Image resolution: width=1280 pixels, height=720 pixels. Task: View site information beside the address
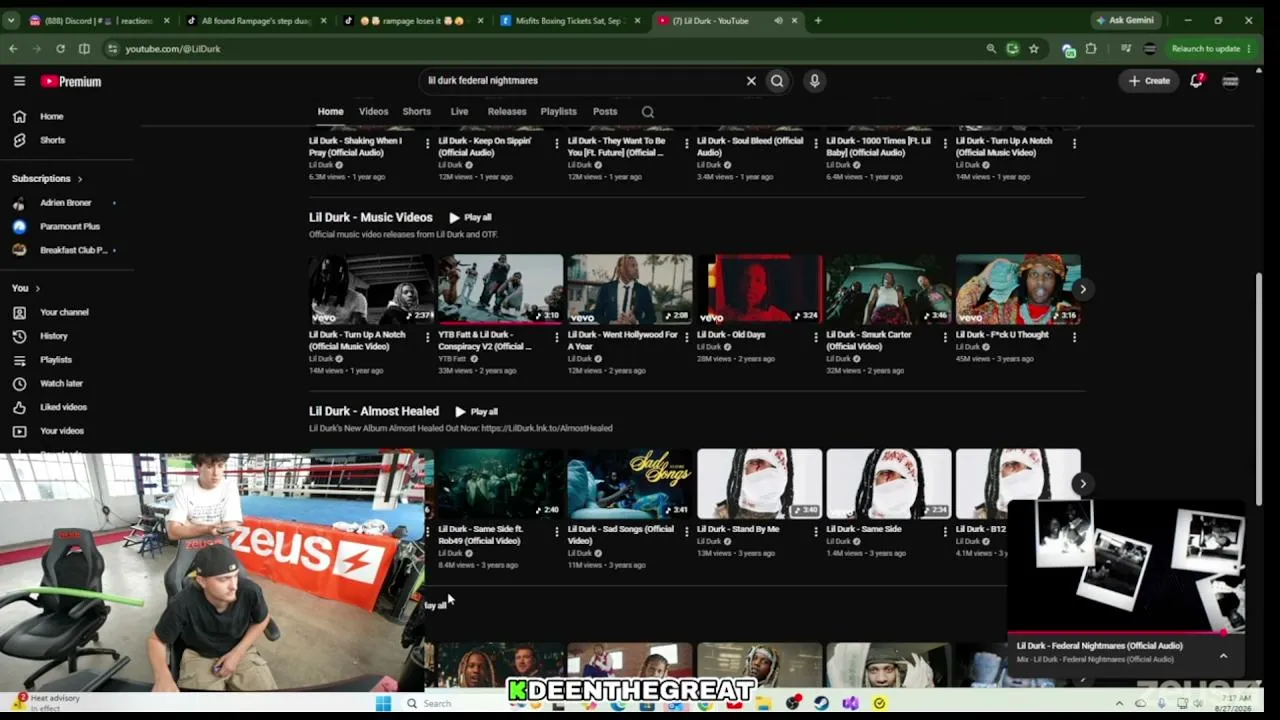pos(113,48)
